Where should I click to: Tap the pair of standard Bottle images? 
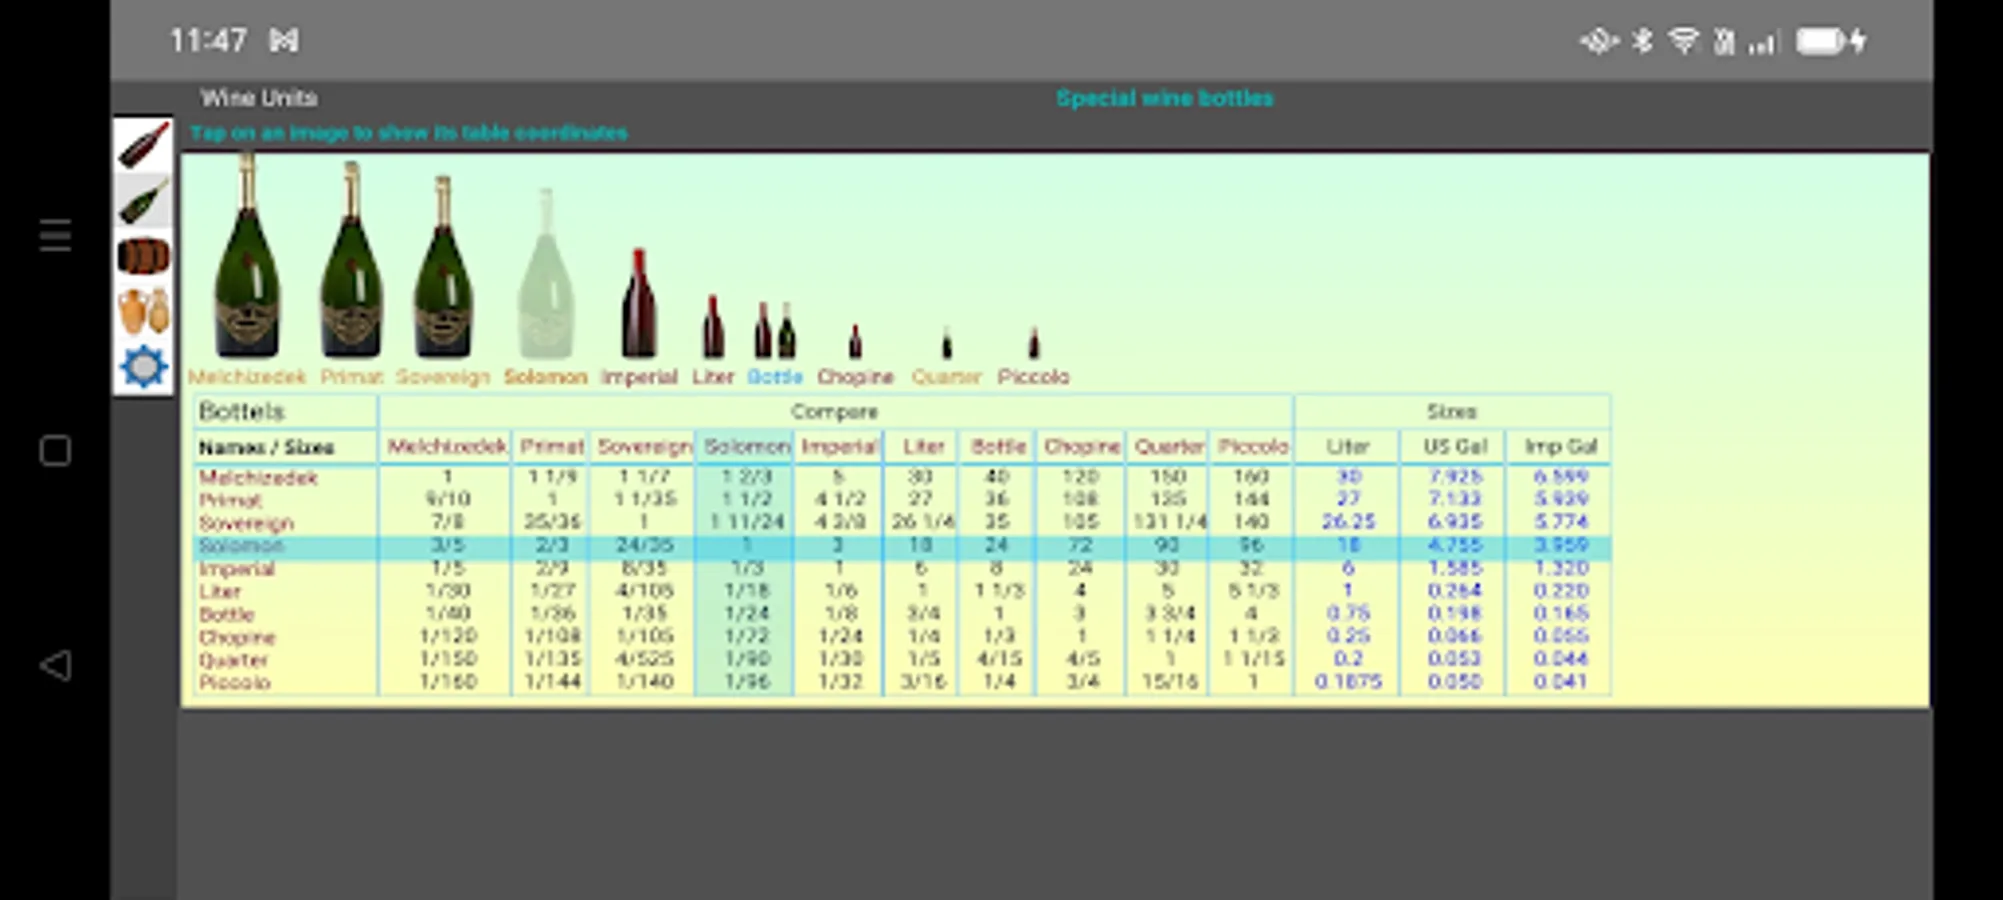pyautogui.click(x=775, y=330)
